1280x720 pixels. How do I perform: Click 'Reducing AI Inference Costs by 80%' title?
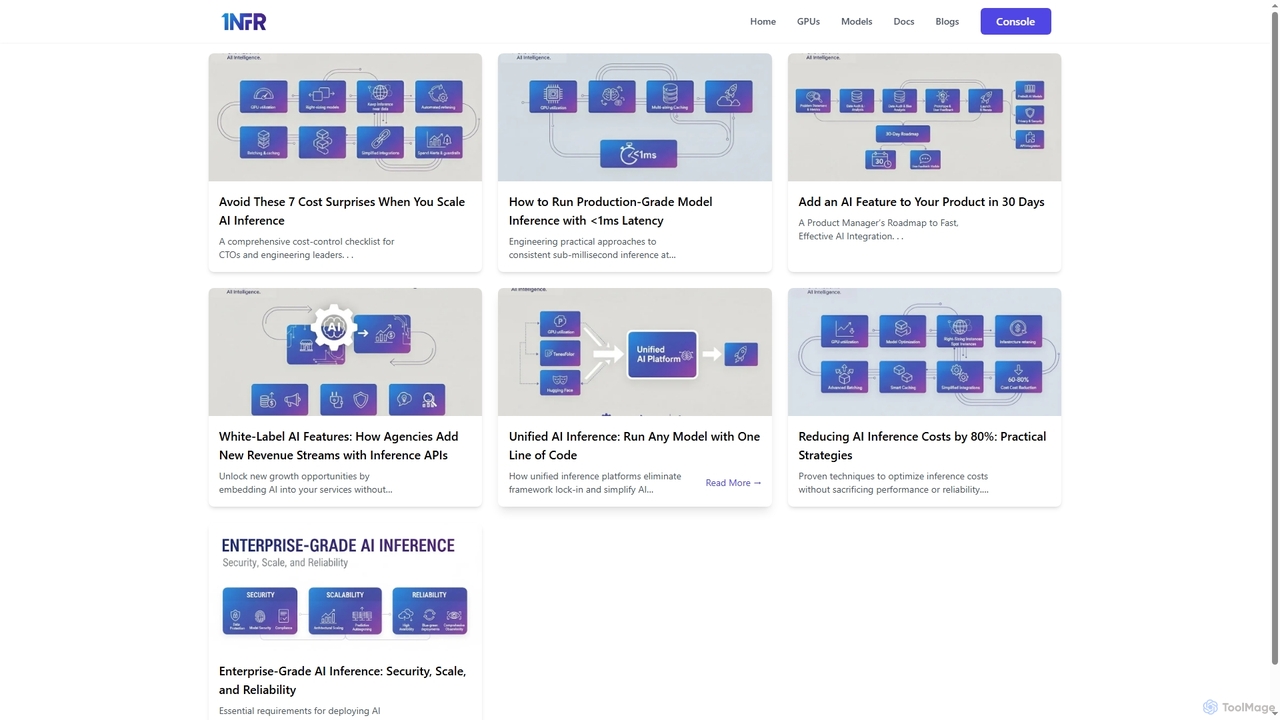coord(922,446)
